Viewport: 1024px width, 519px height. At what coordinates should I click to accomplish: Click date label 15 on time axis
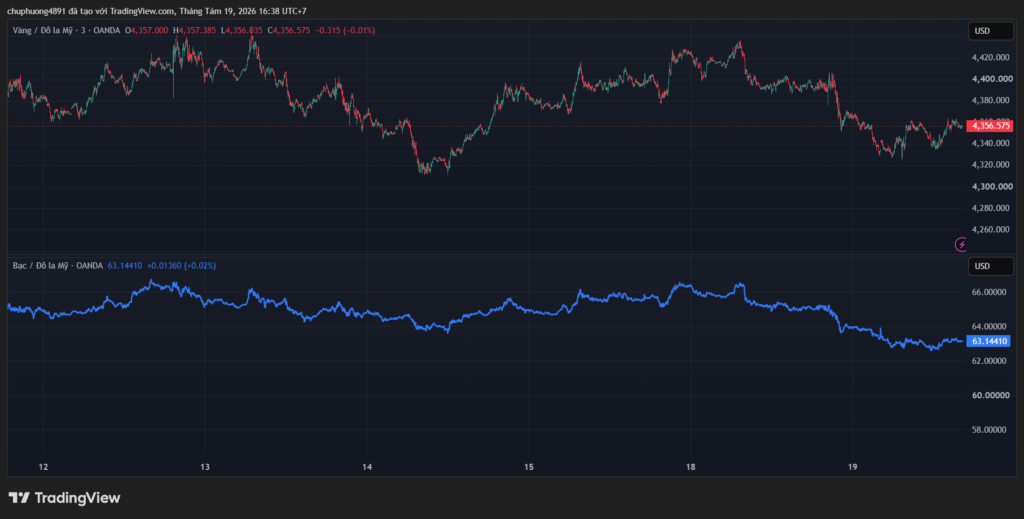[529, 467]
